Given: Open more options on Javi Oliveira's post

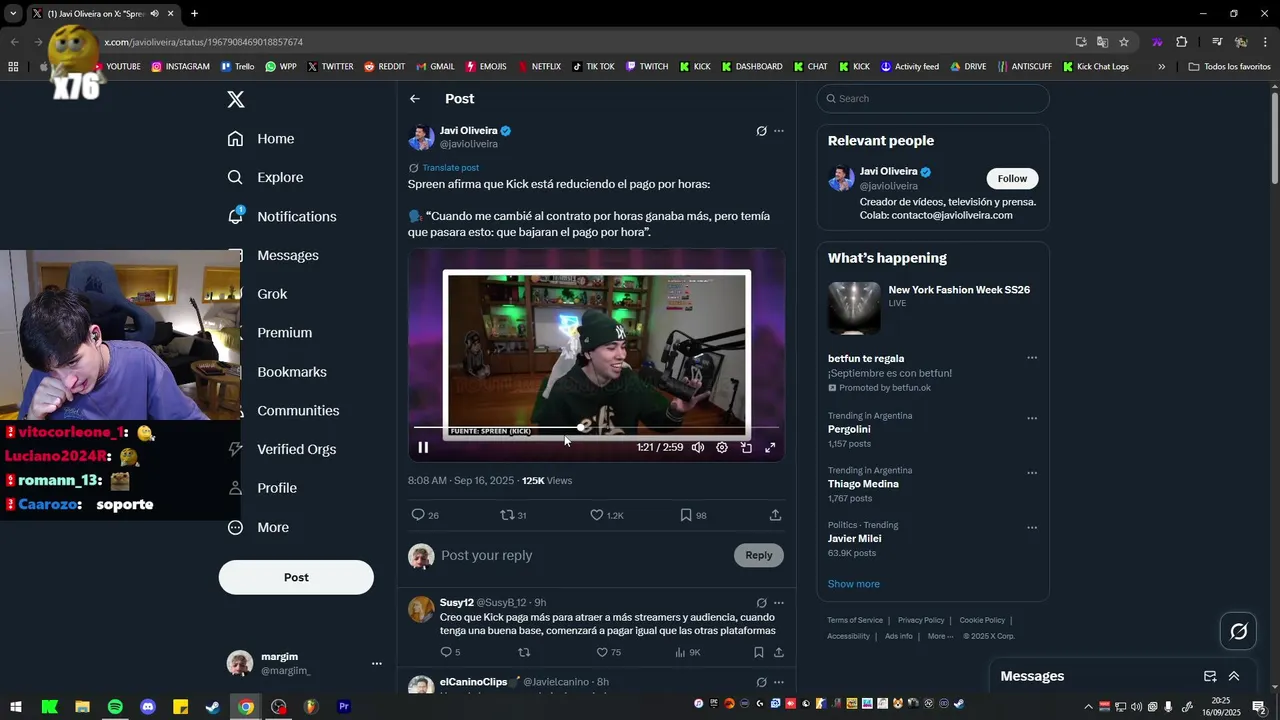Looking at the screenshot, I should (x=779, y=131).
